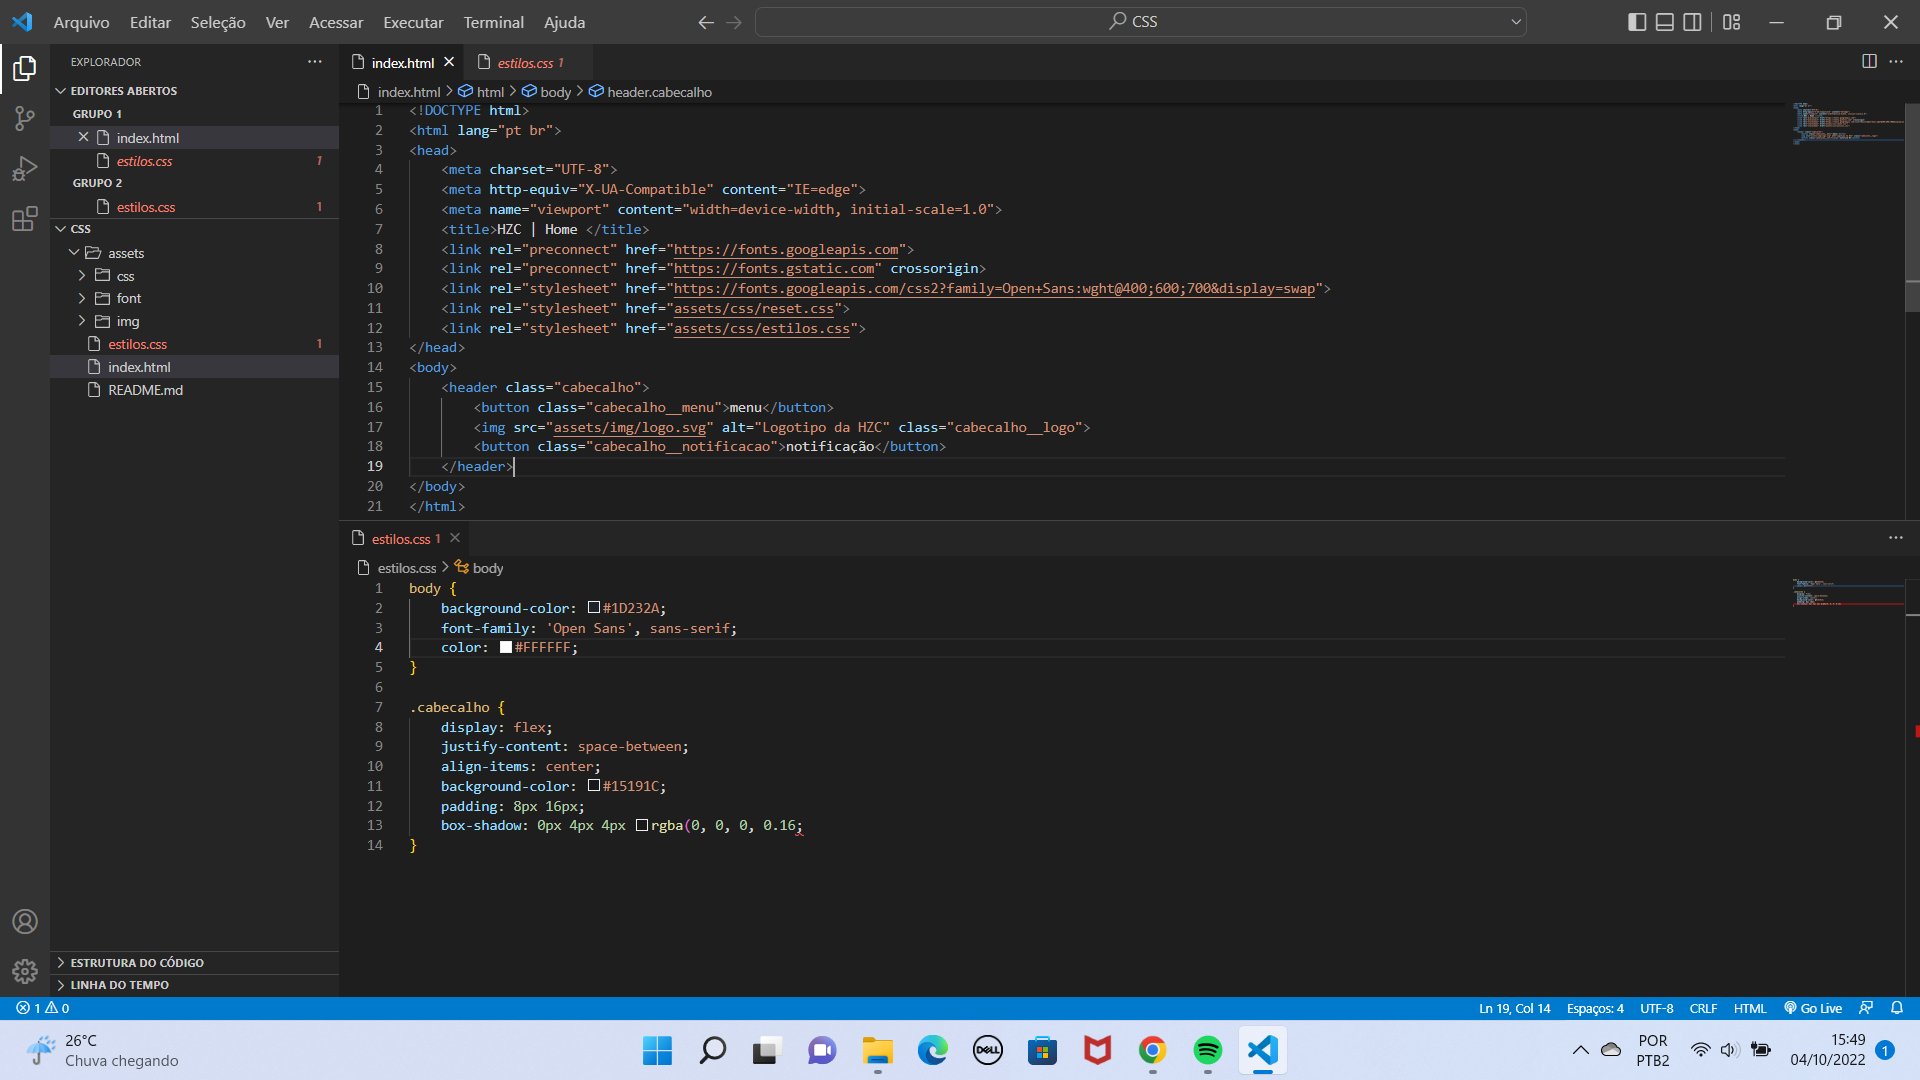1920x1080 pixels.
Task: Open more actions menu of top editor group
Action: (x=1896, y=61)
